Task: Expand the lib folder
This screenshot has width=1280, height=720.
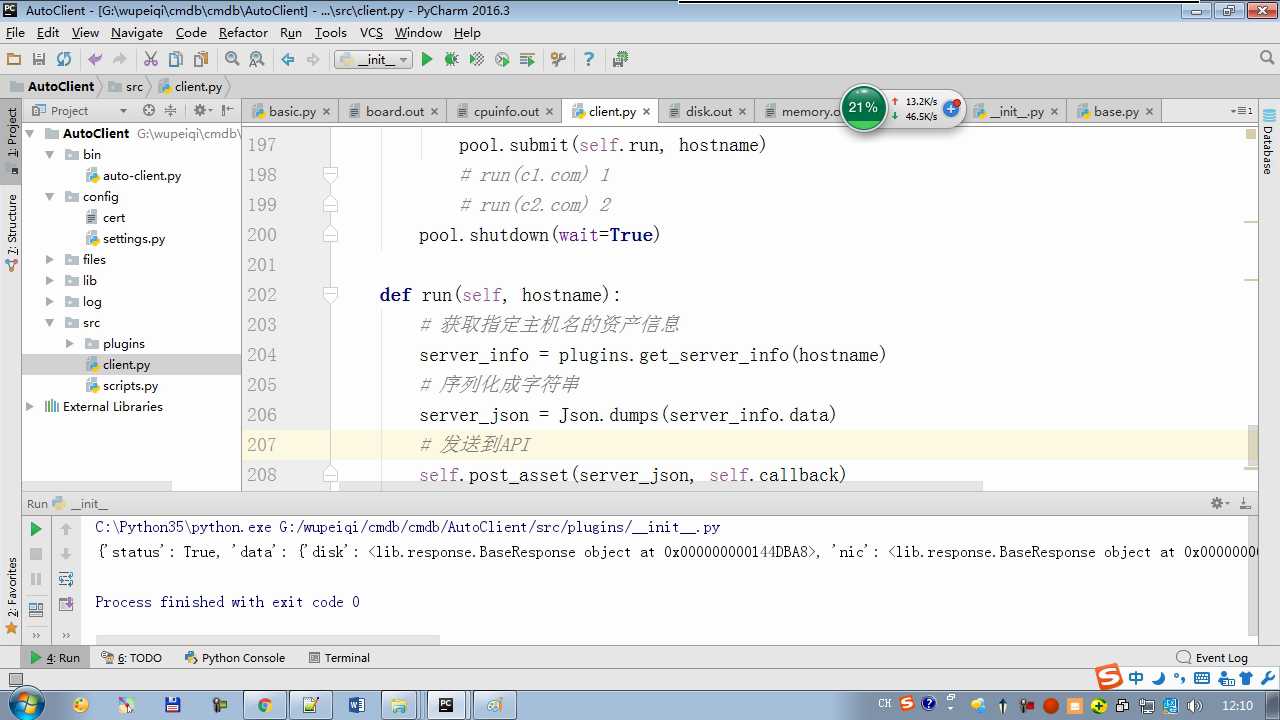Action: click(50, 280)
